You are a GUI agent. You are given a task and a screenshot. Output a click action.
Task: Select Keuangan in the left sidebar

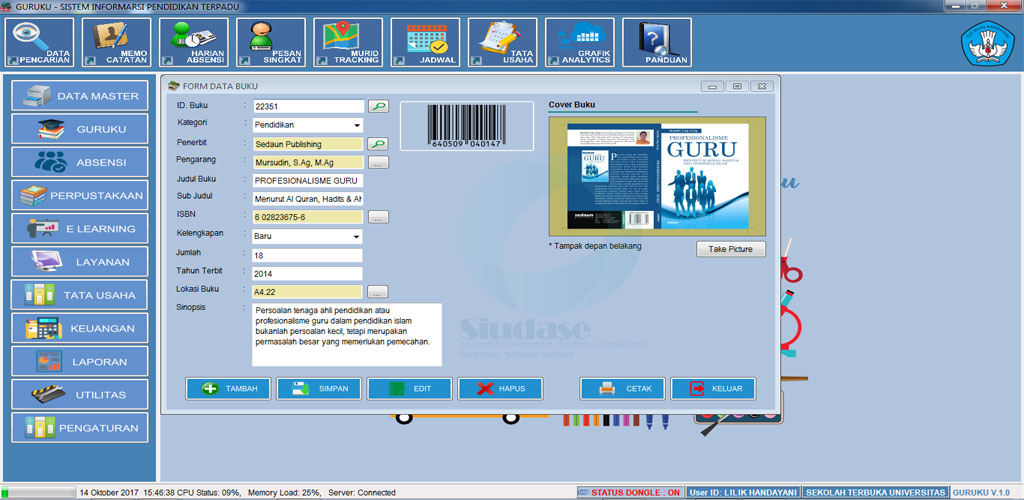click(80, 328)
